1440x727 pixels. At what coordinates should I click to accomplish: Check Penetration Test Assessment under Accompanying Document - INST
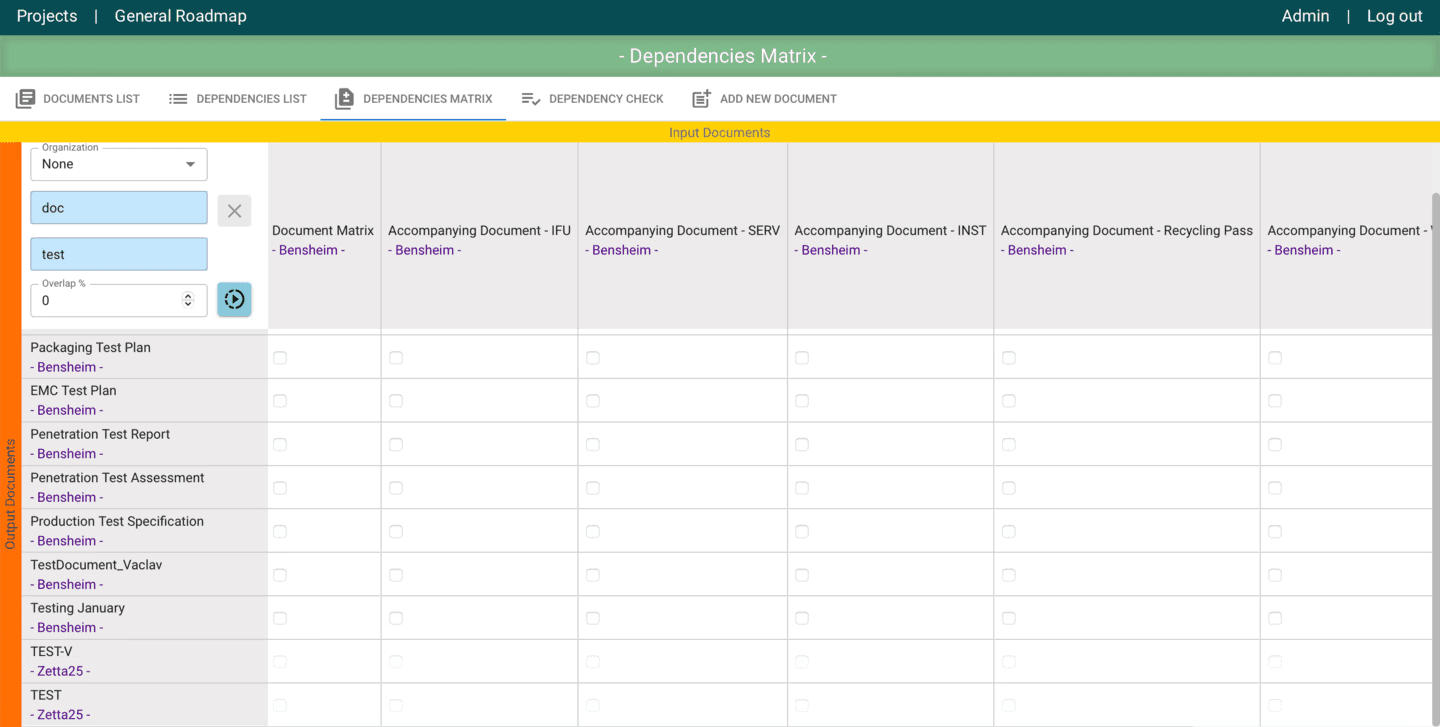click(x=802, y=488)
